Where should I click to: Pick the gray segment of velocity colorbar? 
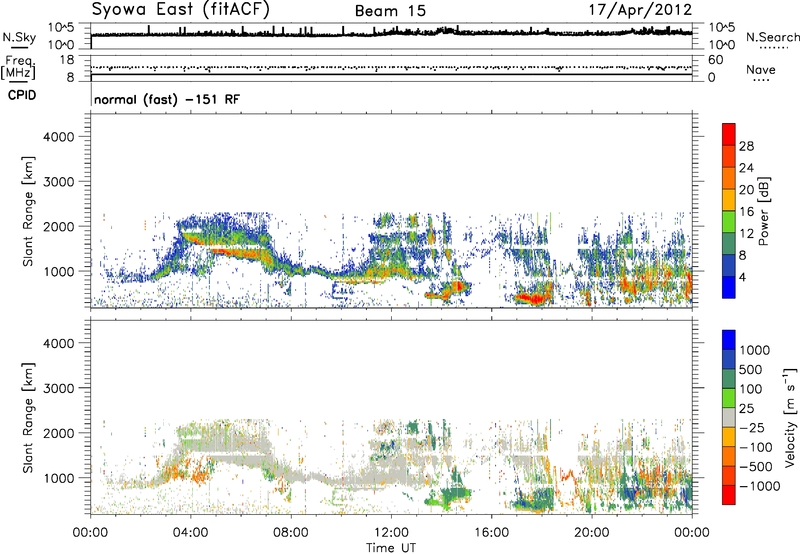pyautogui.click(x=729, y=418)
